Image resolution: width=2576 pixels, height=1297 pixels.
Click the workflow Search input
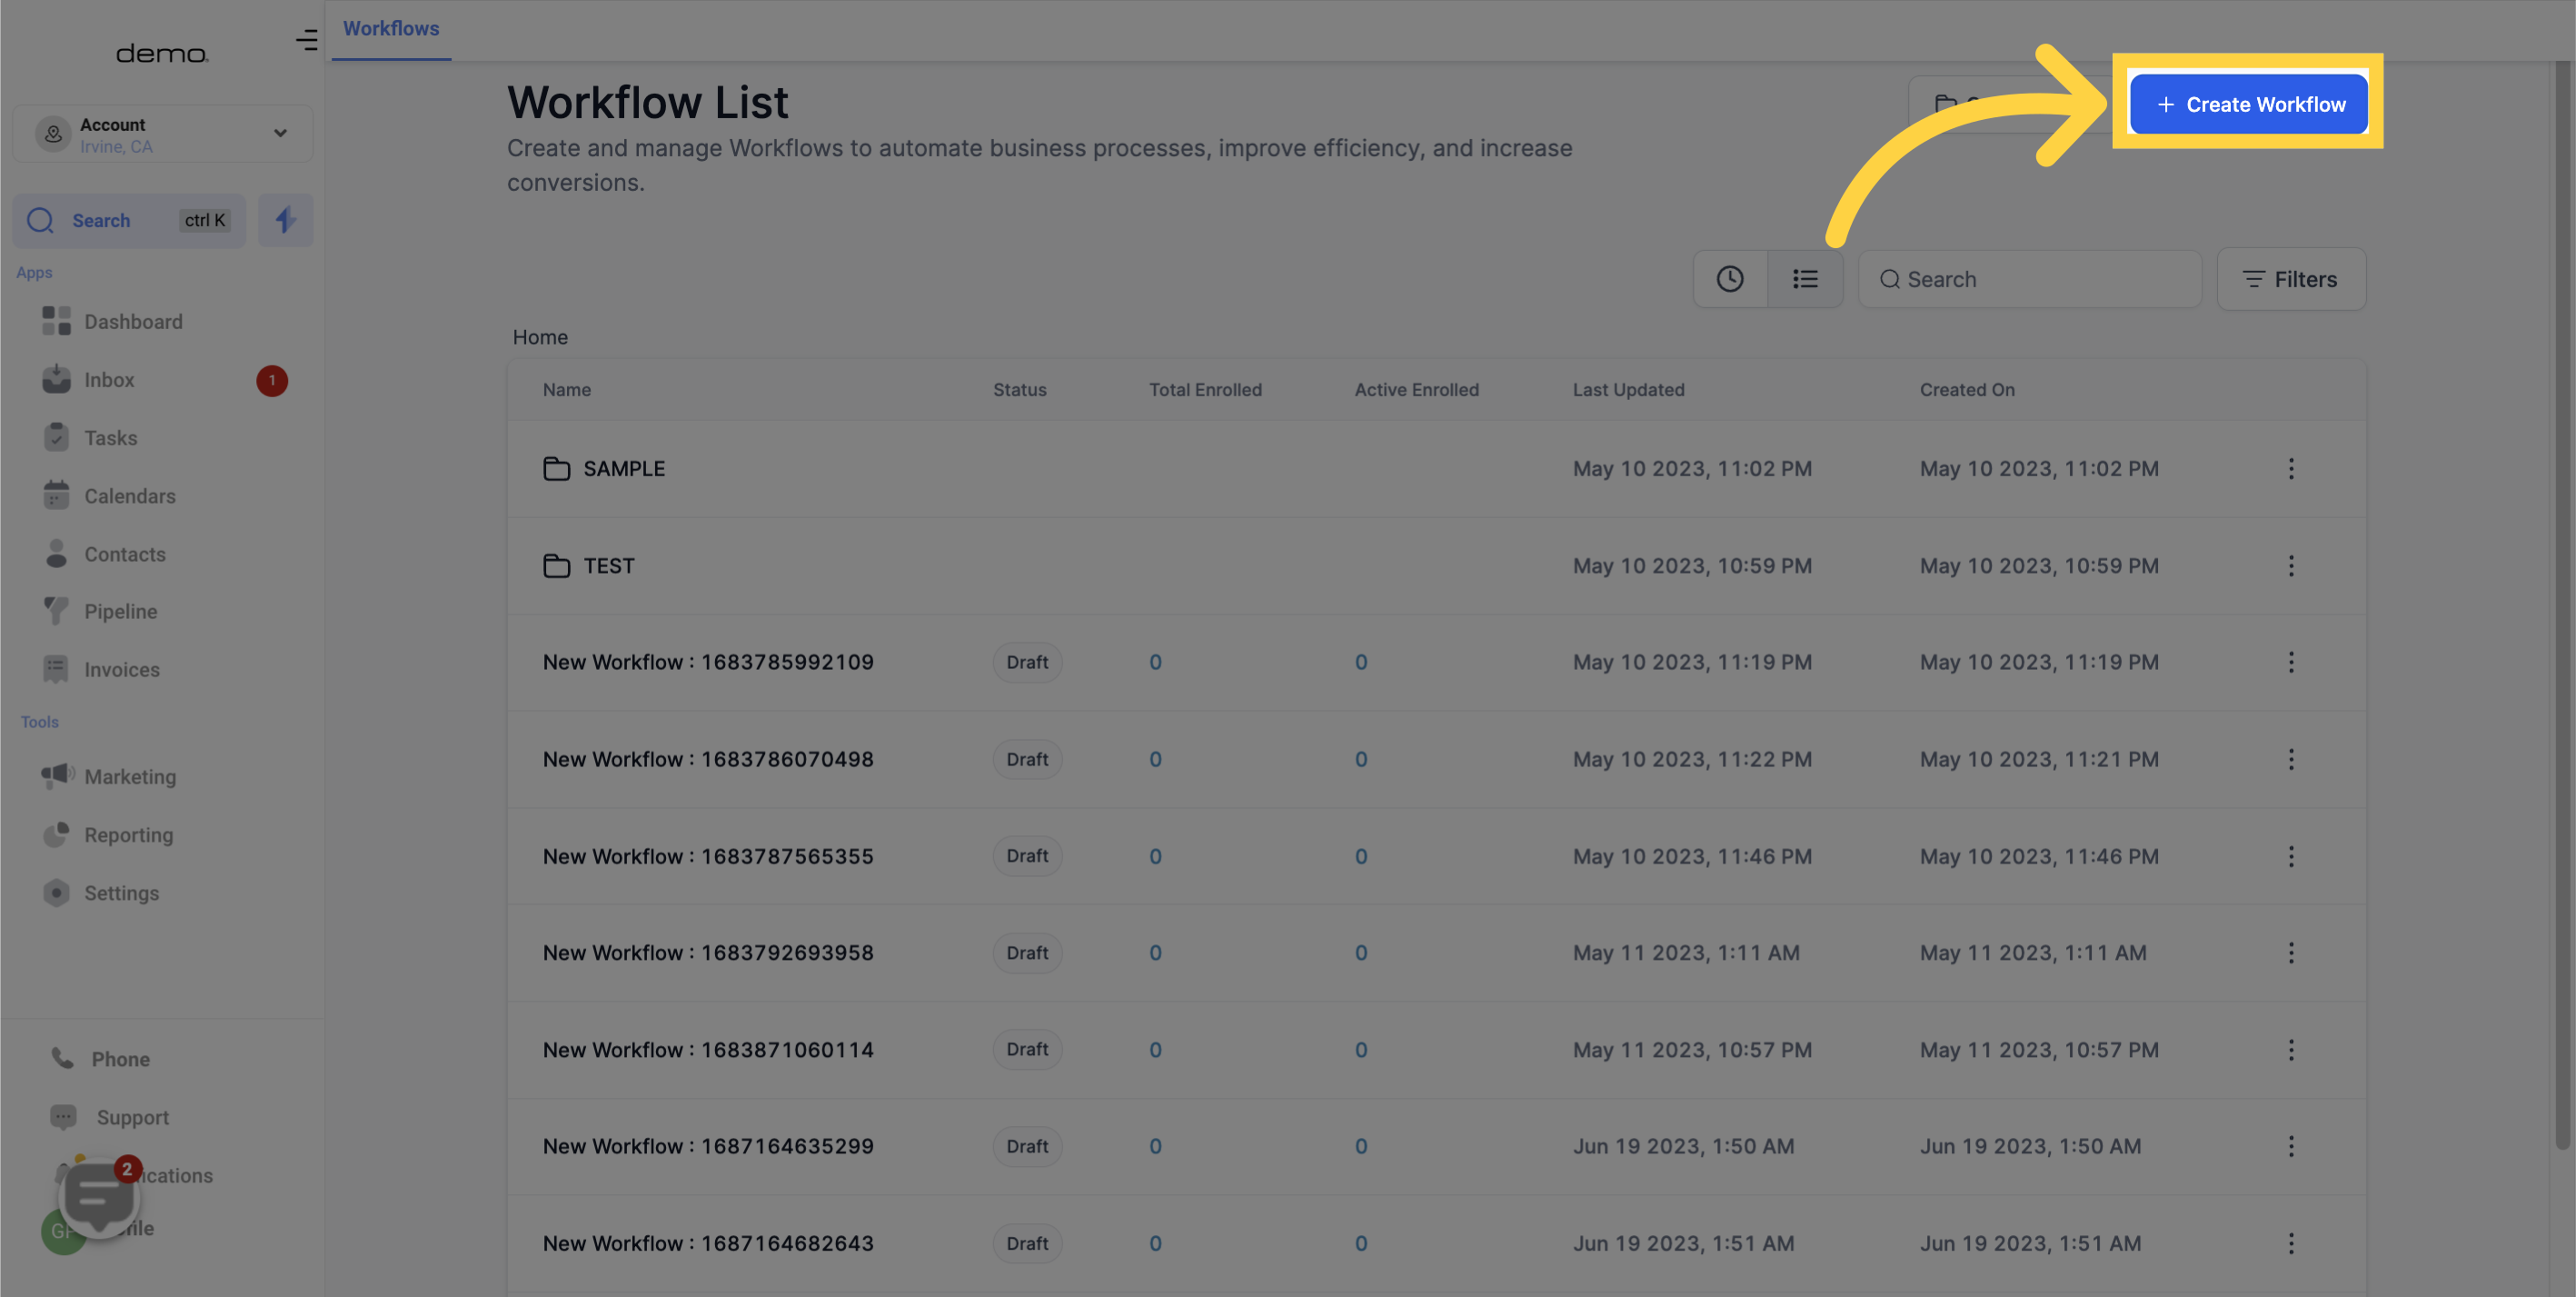[x=2030, y=279]
